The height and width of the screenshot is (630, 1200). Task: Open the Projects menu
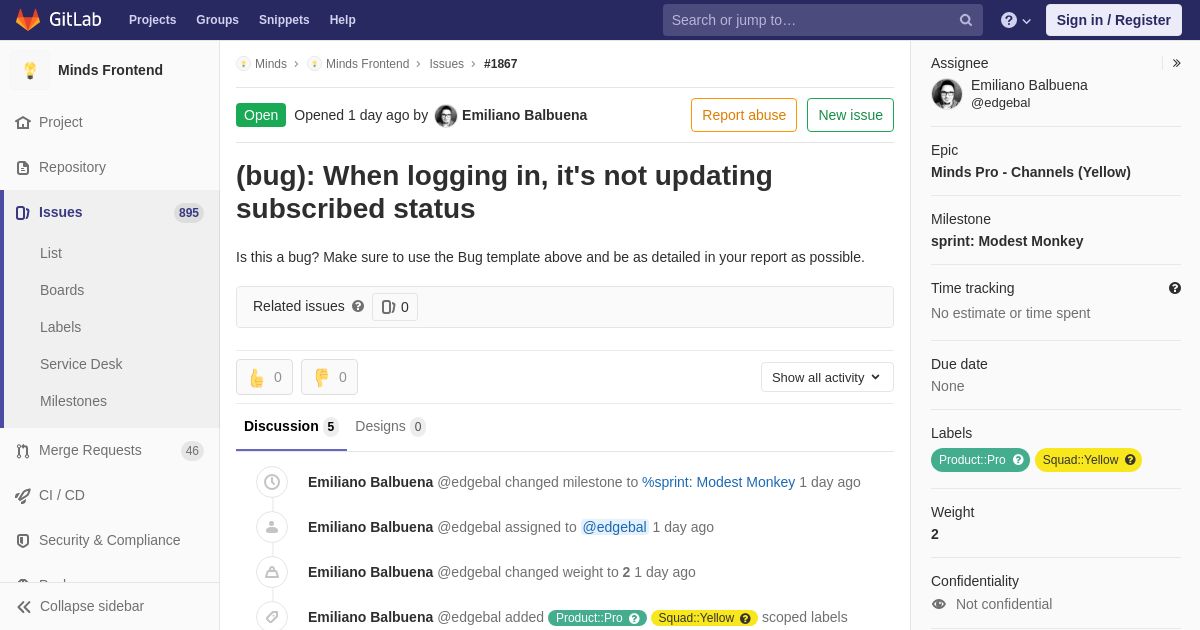tap(152, 20)
